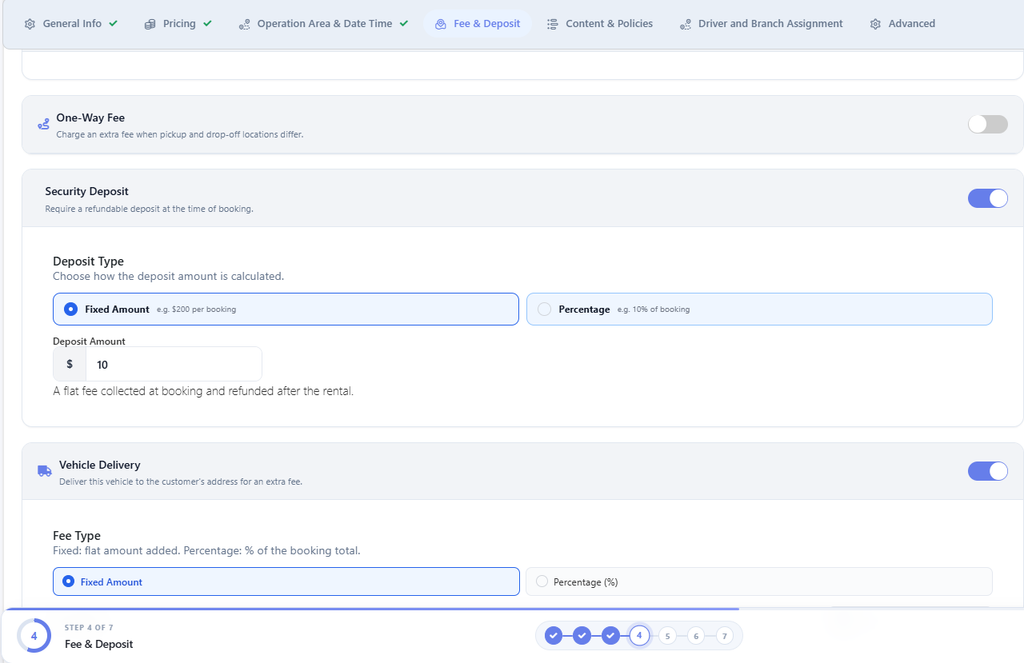
Task: Enable the One-Way Fee toggle
Action: pos(987,124)
